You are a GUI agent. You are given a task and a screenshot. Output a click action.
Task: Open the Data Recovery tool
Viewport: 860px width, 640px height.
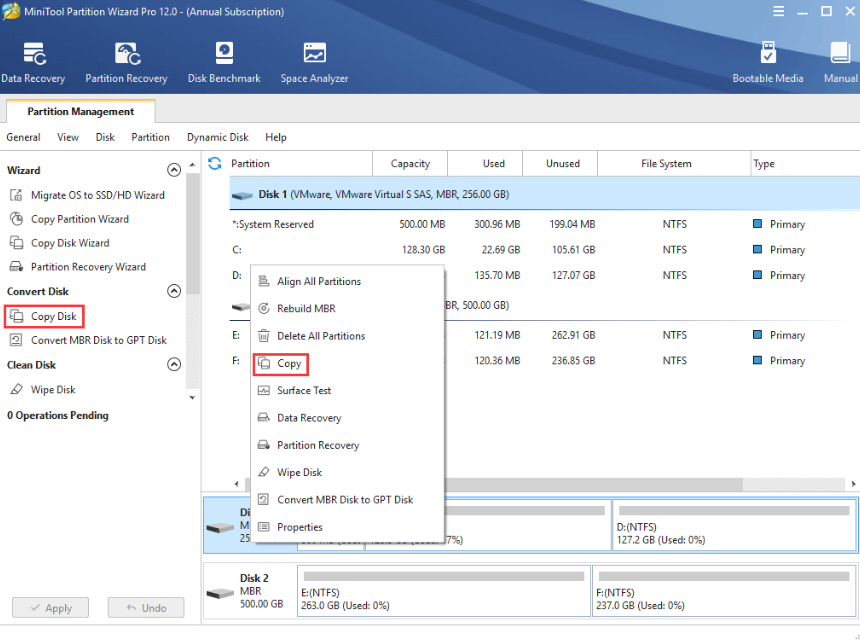point(34,60)
